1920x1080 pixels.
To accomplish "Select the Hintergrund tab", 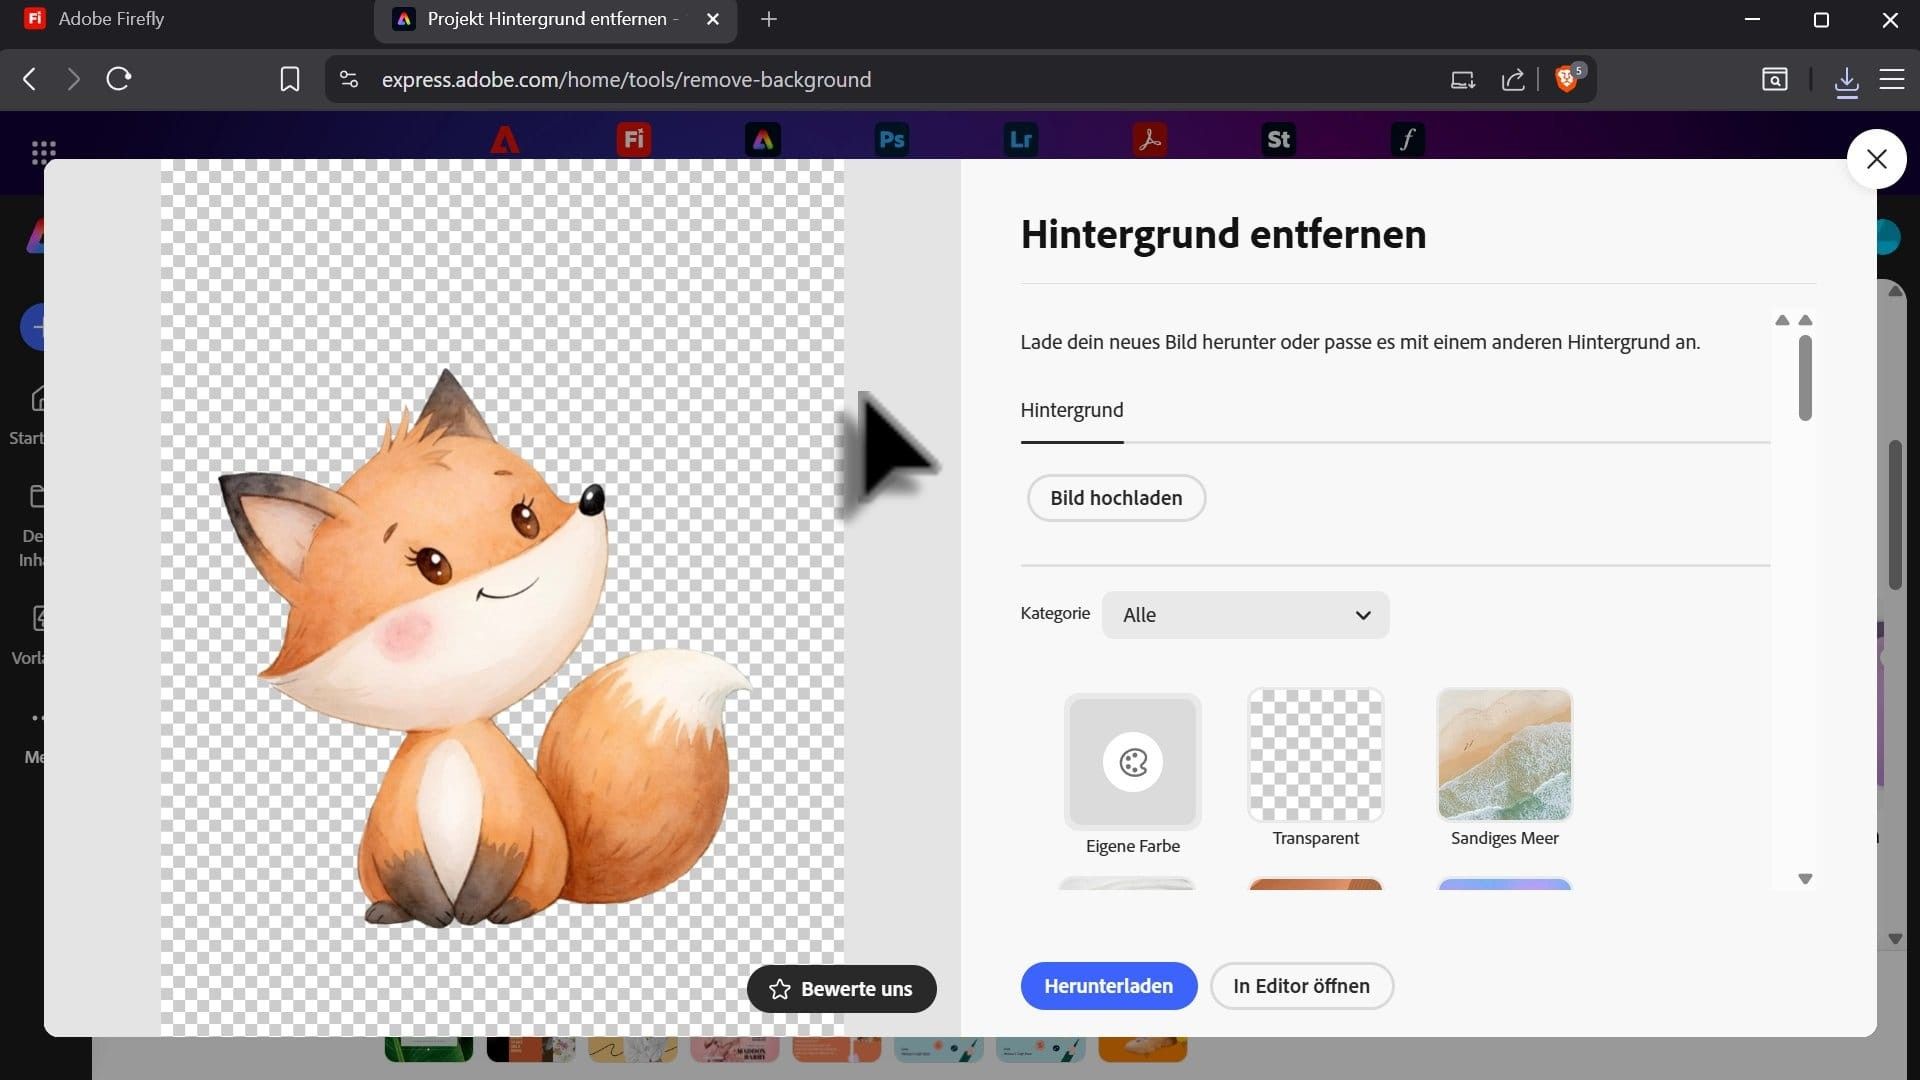I will [x=1071, y=410].
